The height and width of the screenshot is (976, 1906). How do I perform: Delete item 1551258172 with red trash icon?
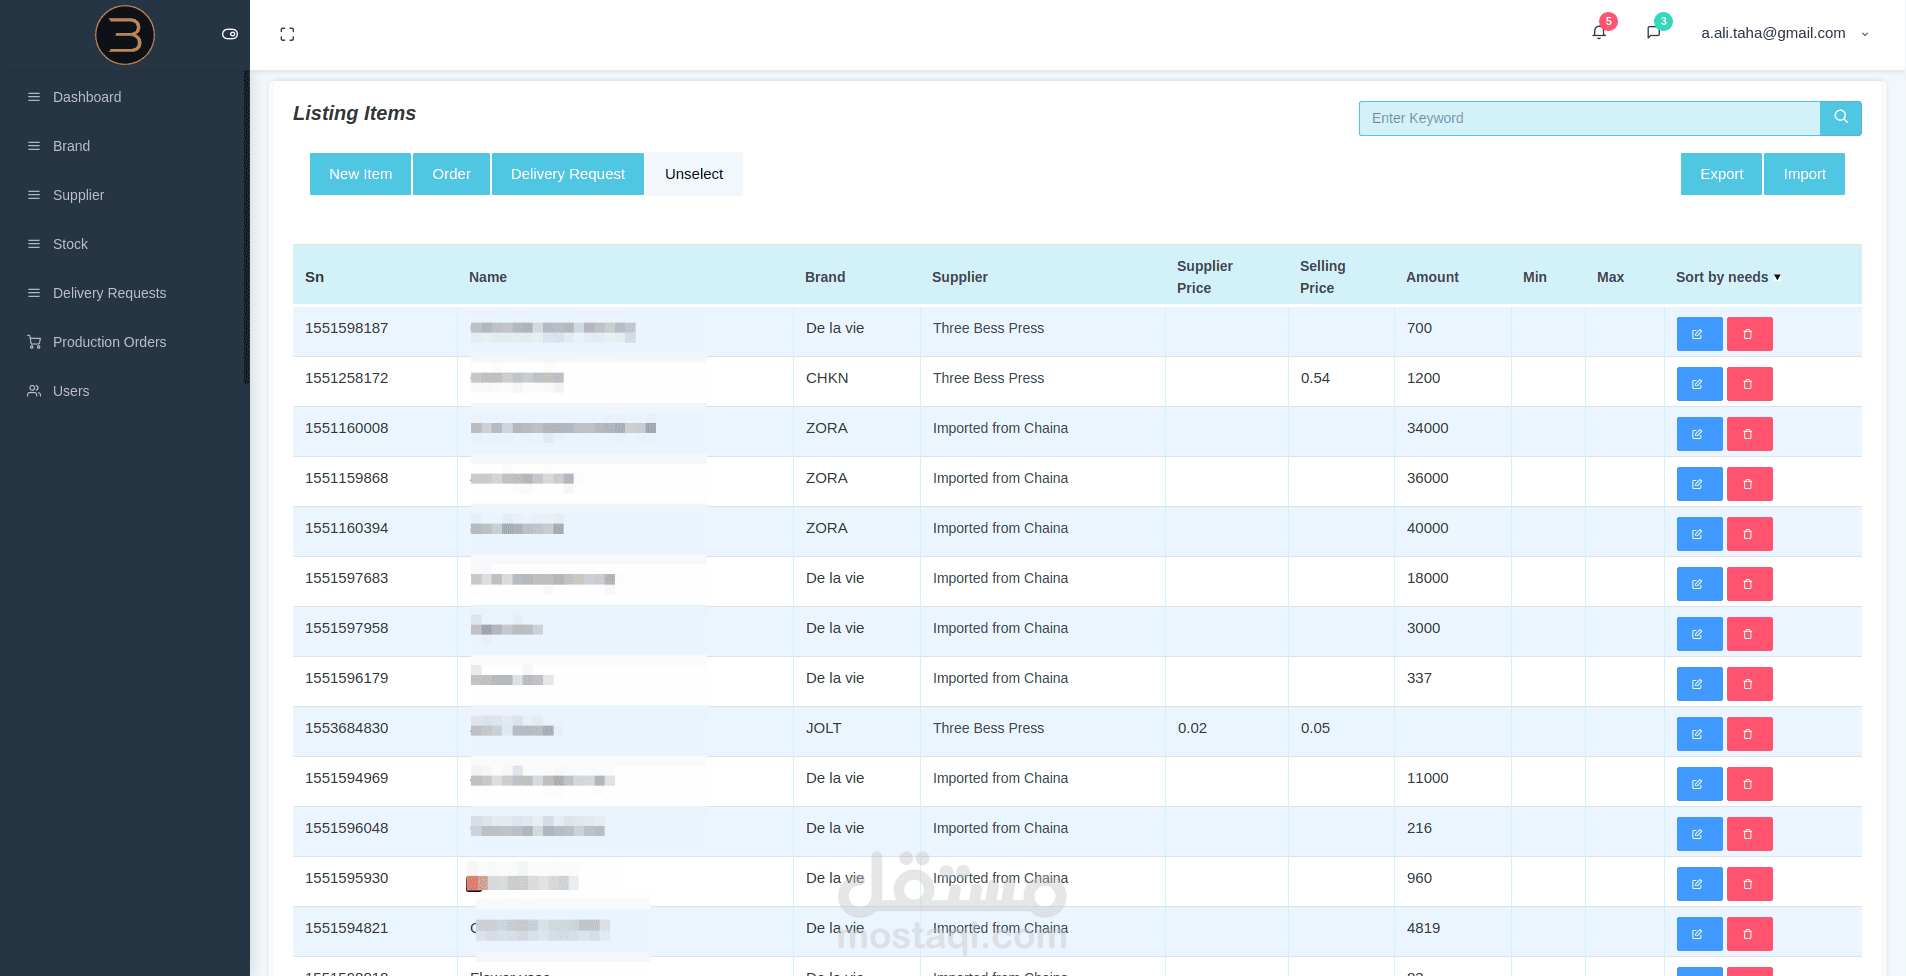pyautogui.click(x=1749, y=384)
